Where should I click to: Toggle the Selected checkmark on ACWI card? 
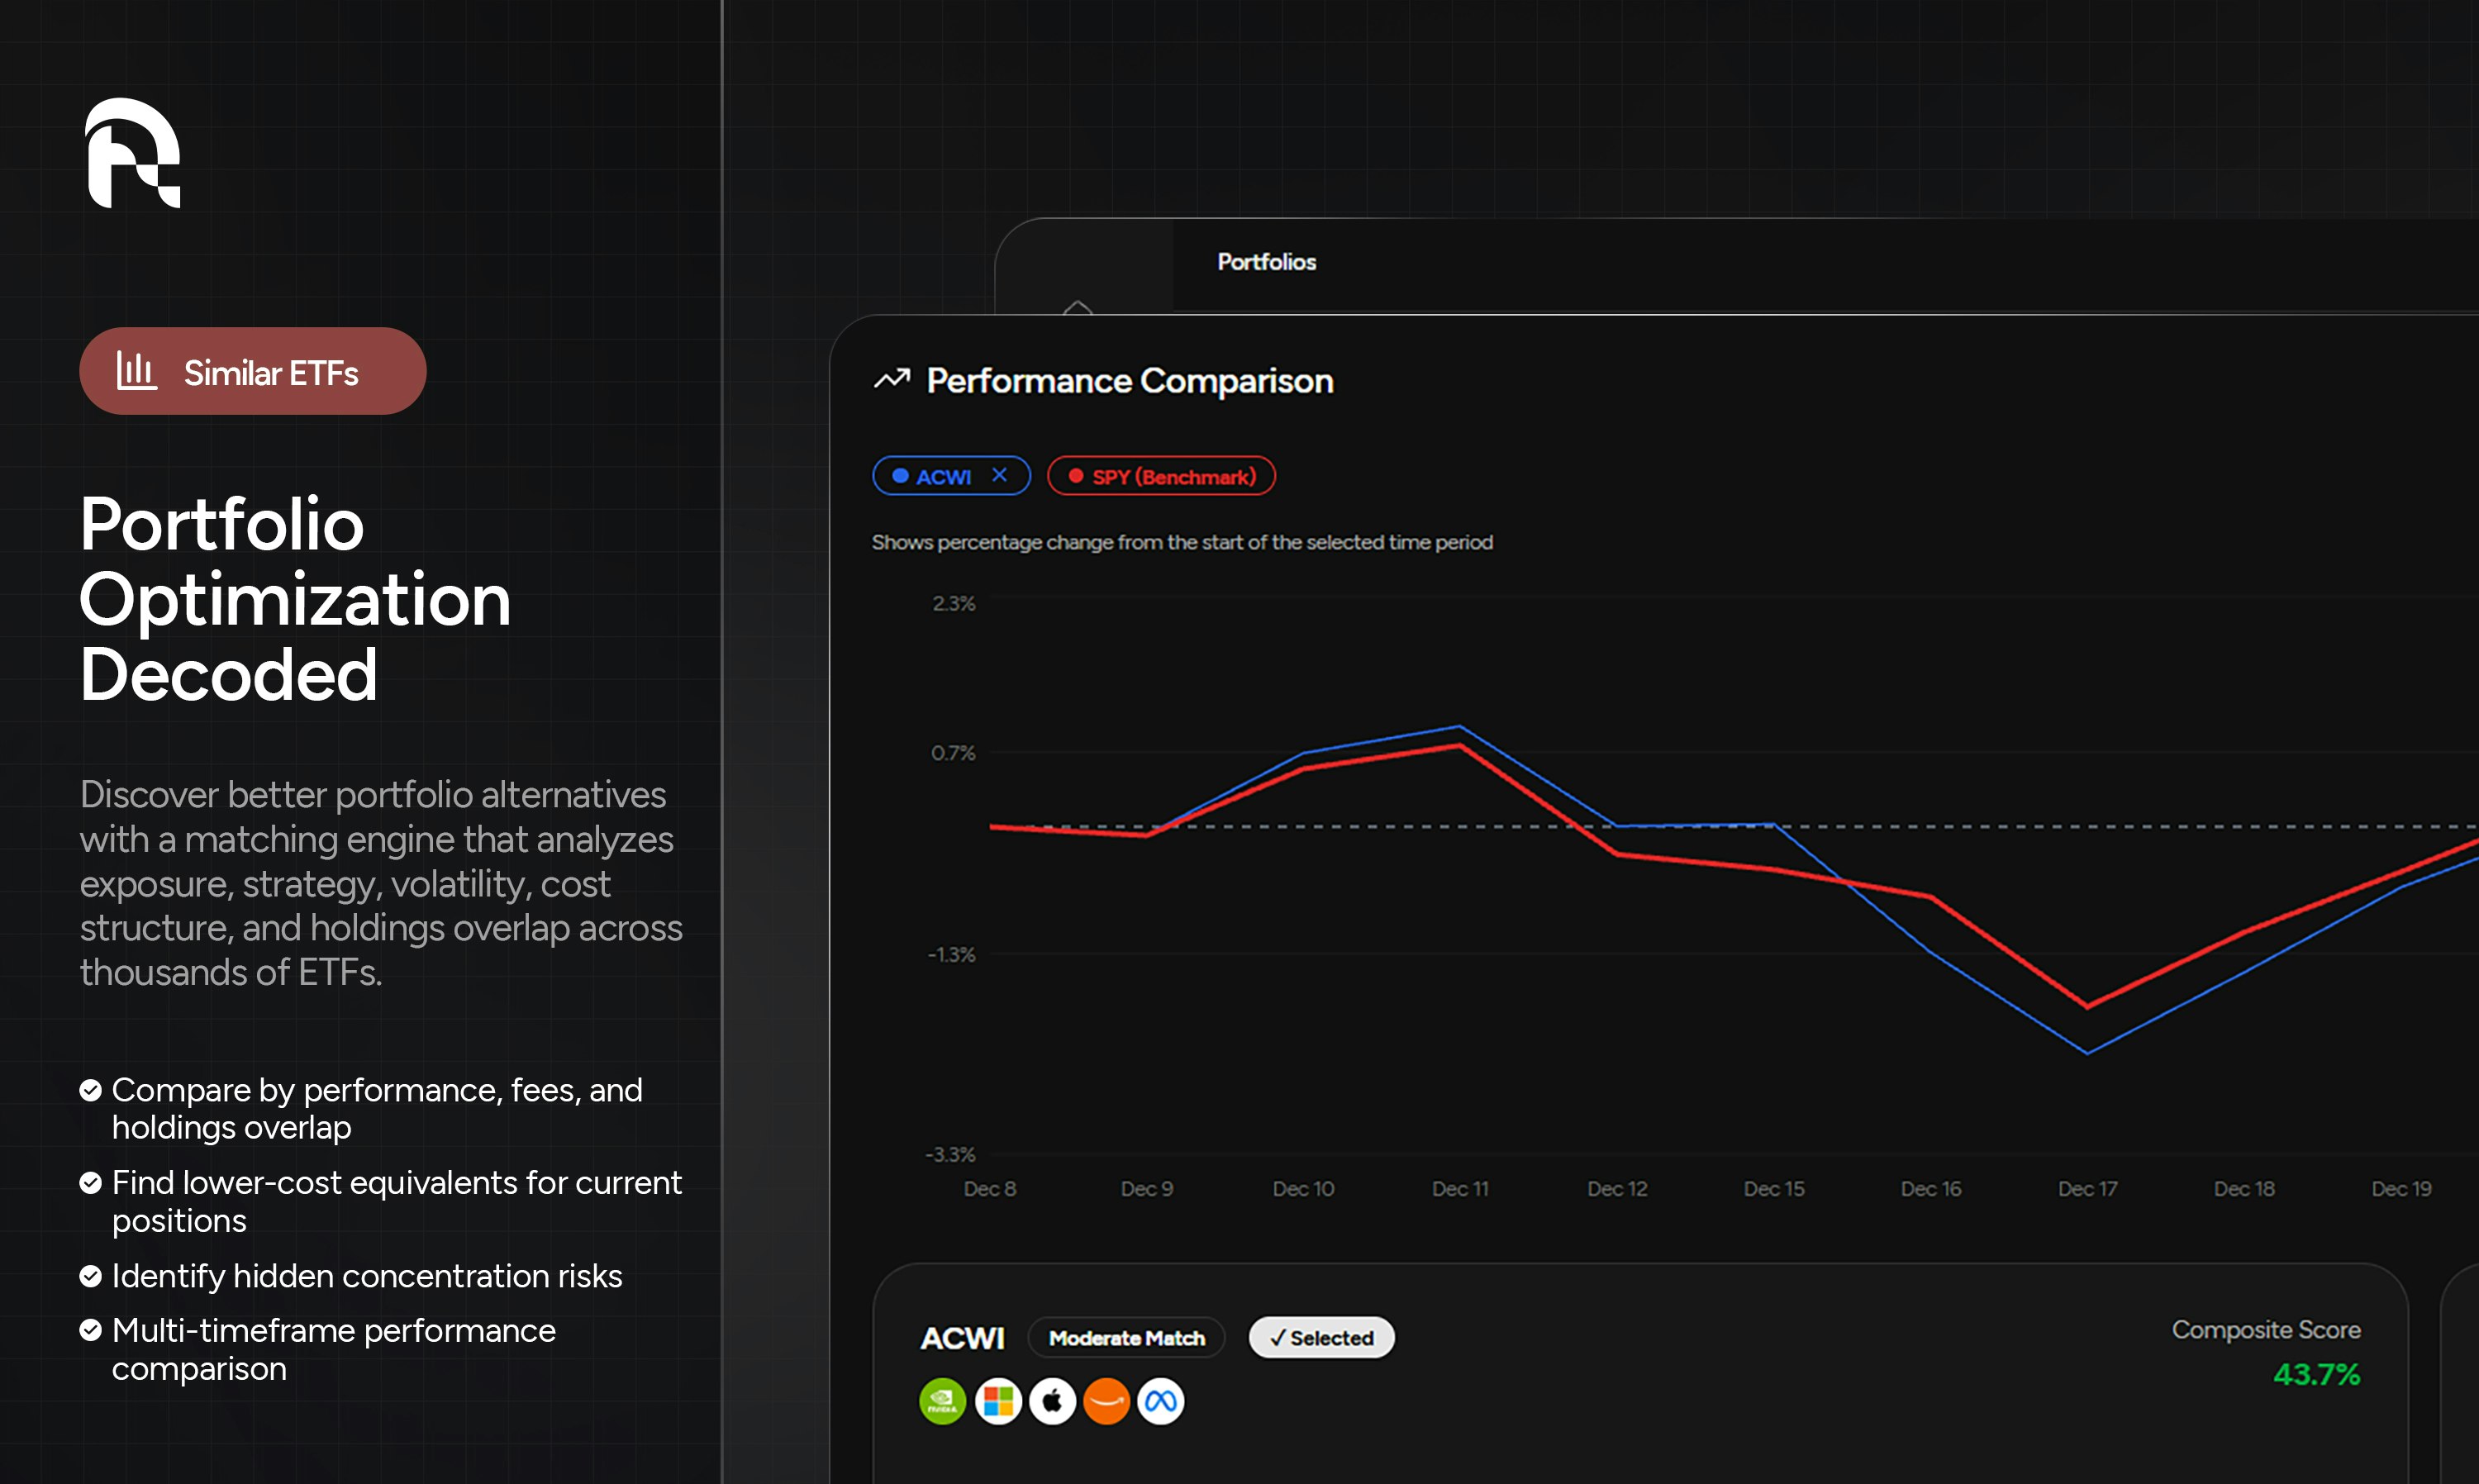tap(1321, 1338)
